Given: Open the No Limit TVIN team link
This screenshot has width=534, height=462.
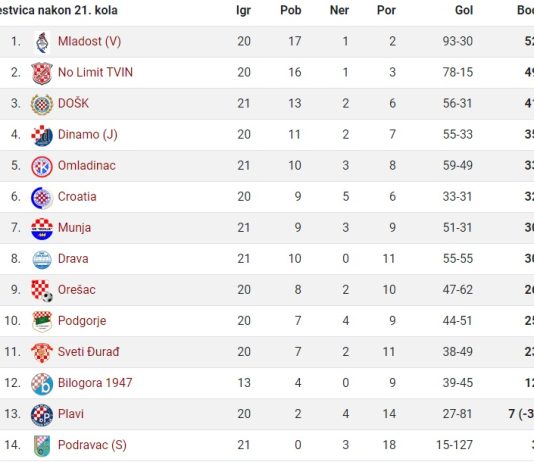Looking at the screenshot, I should point(95,72).
